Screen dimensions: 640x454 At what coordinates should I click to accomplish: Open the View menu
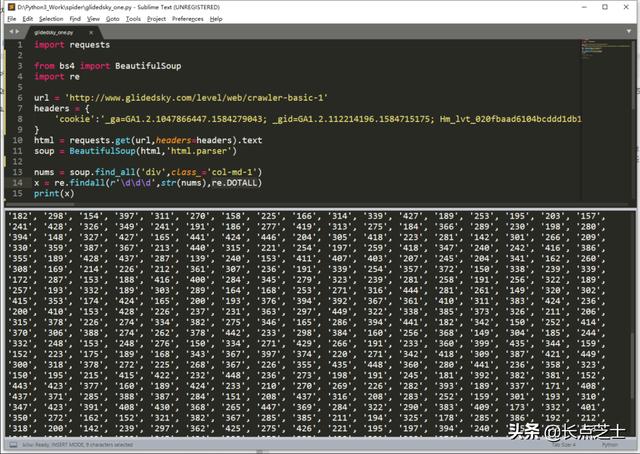(x=93, y=19)
